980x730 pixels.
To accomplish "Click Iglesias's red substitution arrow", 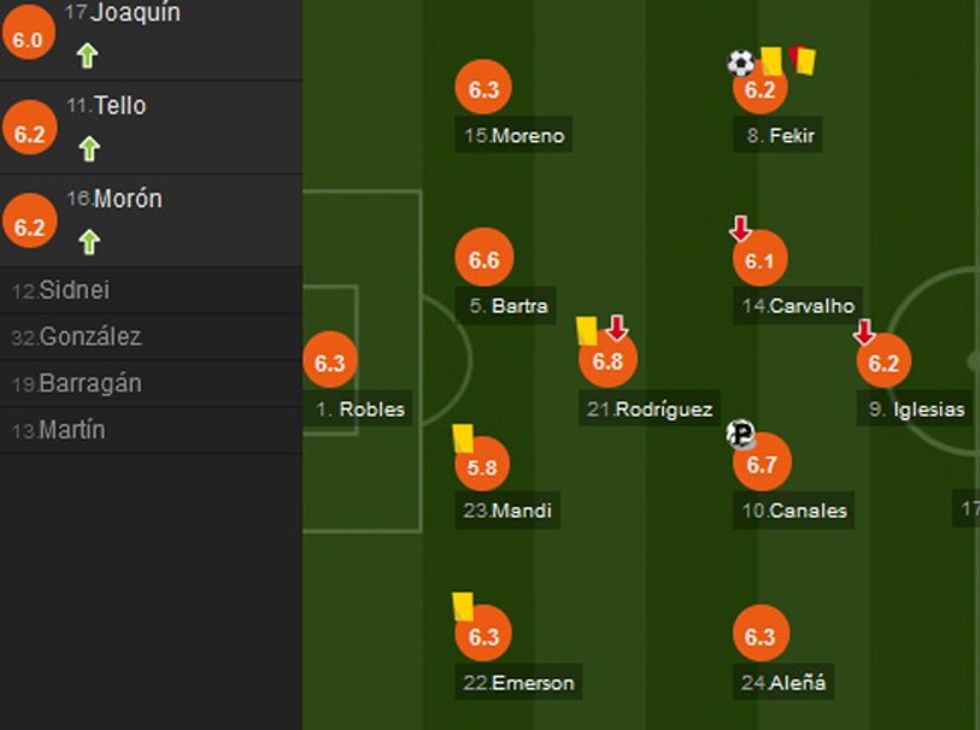I will tap(864, 332).
